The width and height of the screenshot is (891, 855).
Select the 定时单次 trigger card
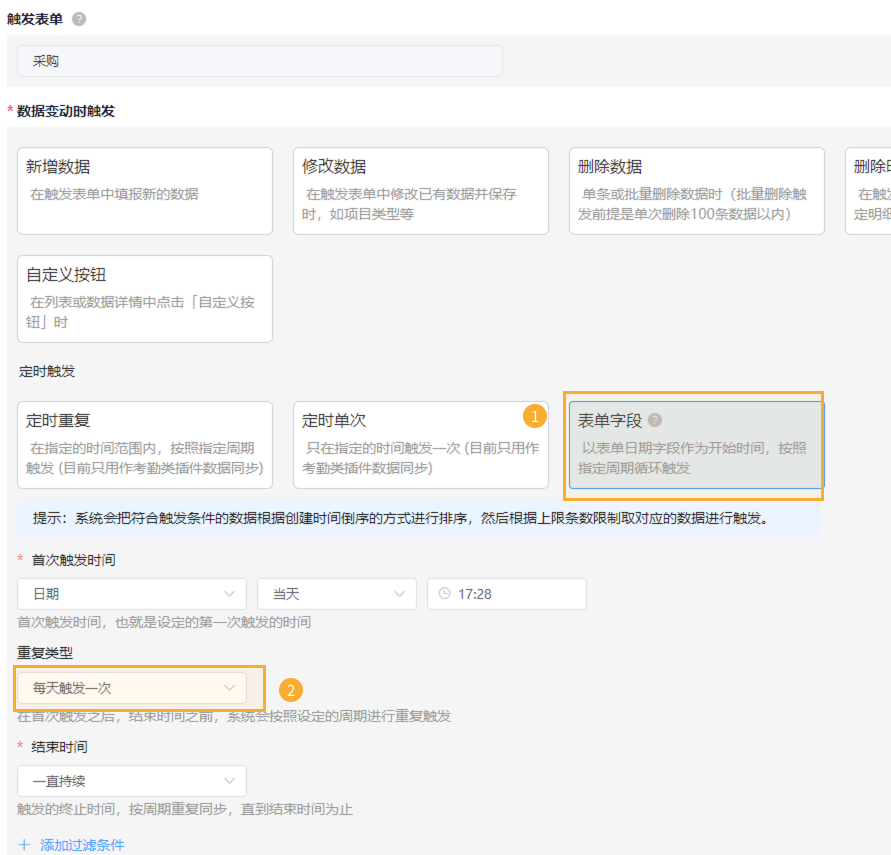(421, 445)
